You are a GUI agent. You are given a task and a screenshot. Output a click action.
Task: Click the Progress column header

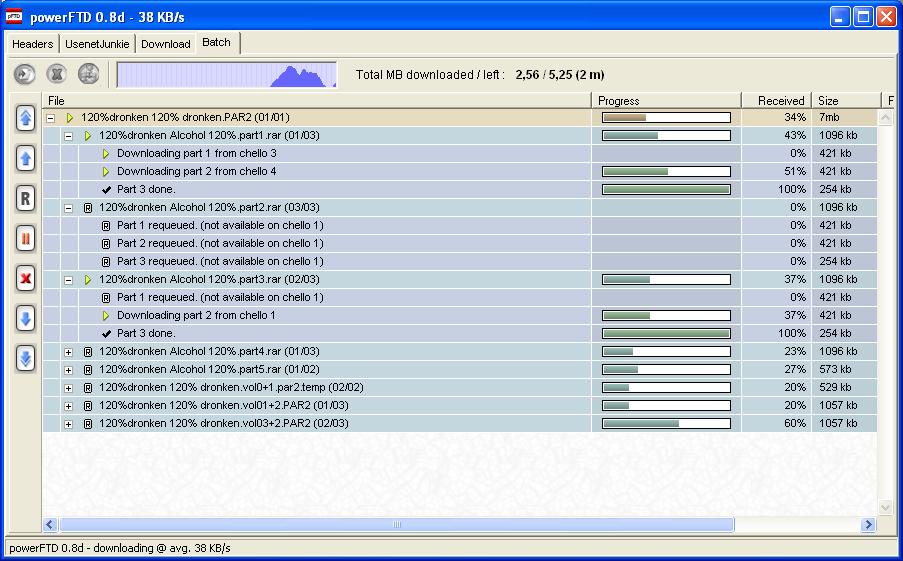666,101
